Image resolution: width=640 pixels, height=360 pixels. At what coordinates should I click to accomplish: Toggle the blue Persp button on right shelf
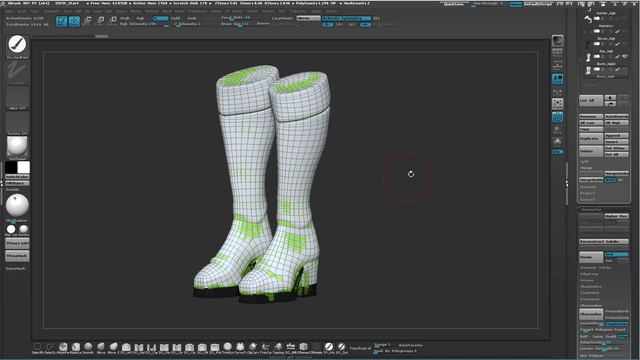coord(558,78)
